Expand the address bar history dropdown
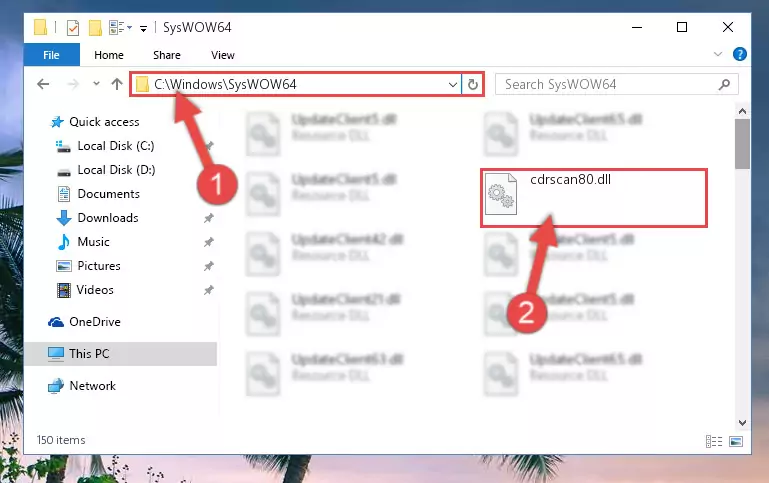Screen dimensions: 769x483 click(x=453, y=84)
